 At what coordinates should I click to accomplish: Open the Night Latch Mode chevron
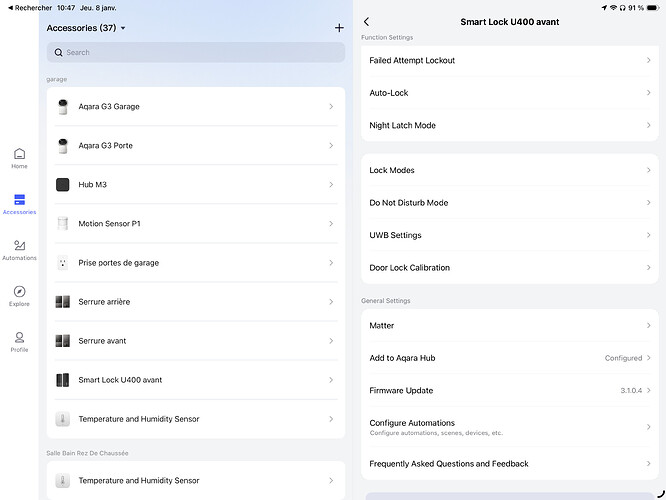(648, 126)
